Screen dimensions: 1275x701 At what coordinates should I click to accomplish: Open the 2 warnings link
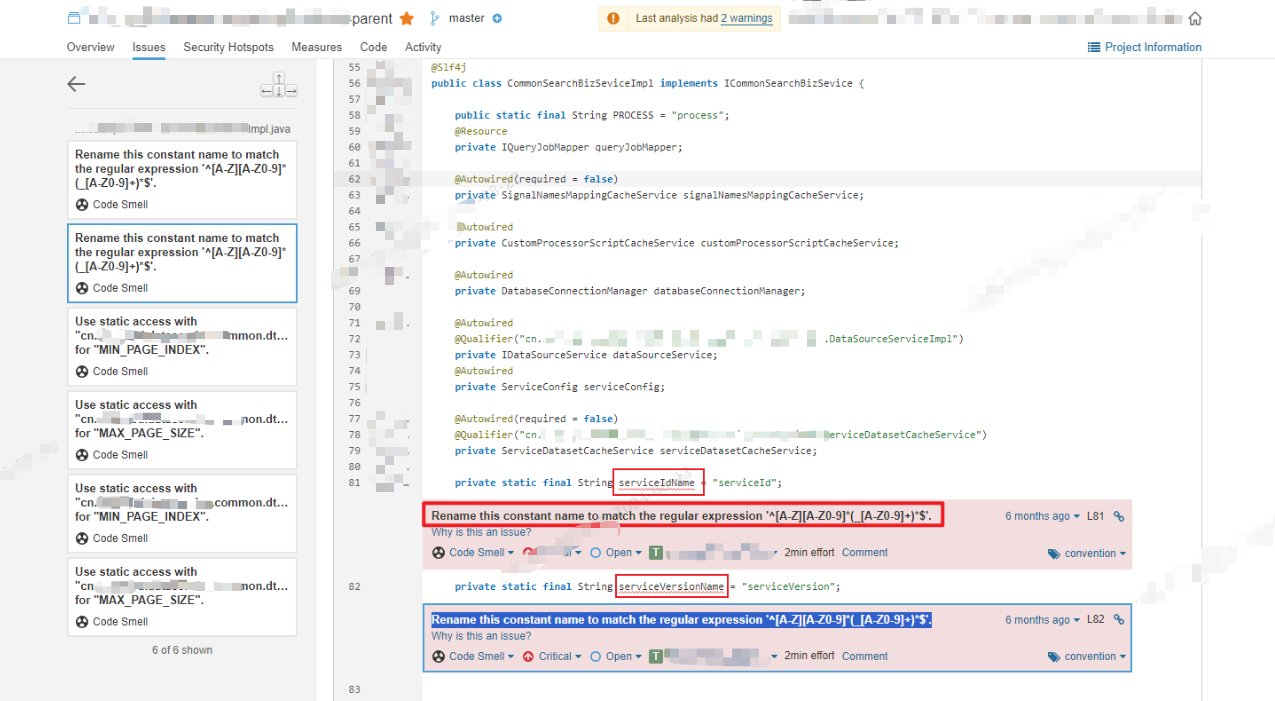(x=747, y=18)
